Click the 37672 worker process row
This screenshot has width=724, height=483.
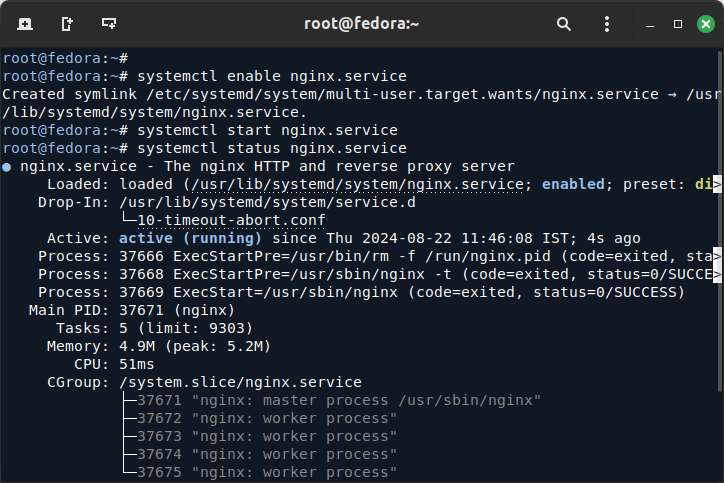(x=267, y=418)
